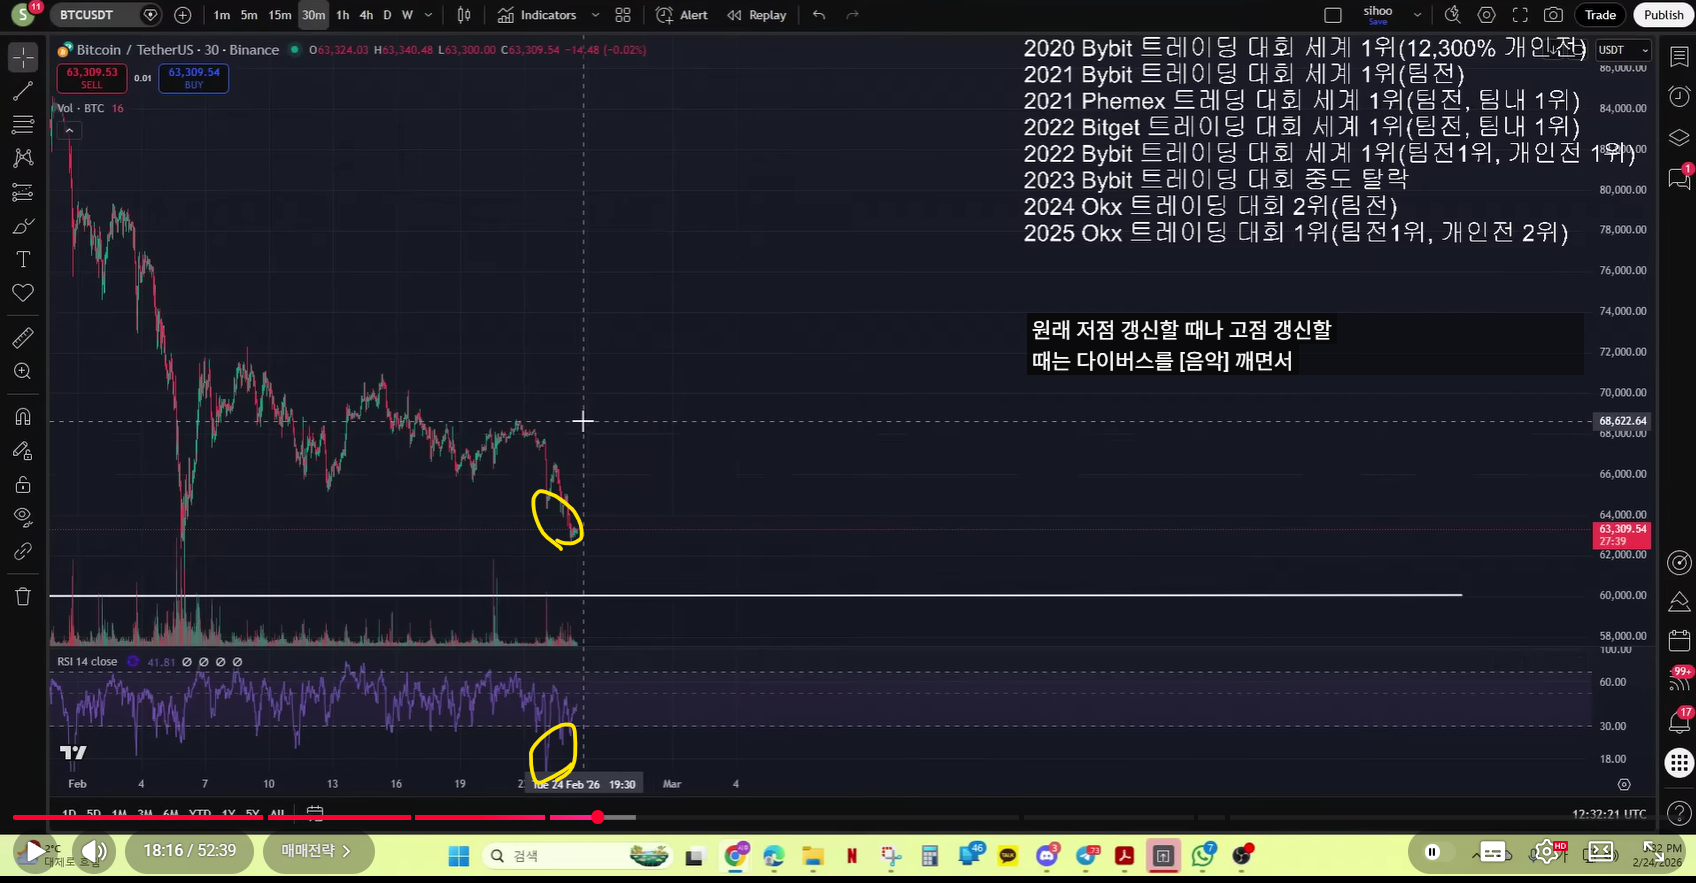This screenshot has width=1696, height=883.
Task: Open the object tree layers icon
Action: [x=1679, y=137]
